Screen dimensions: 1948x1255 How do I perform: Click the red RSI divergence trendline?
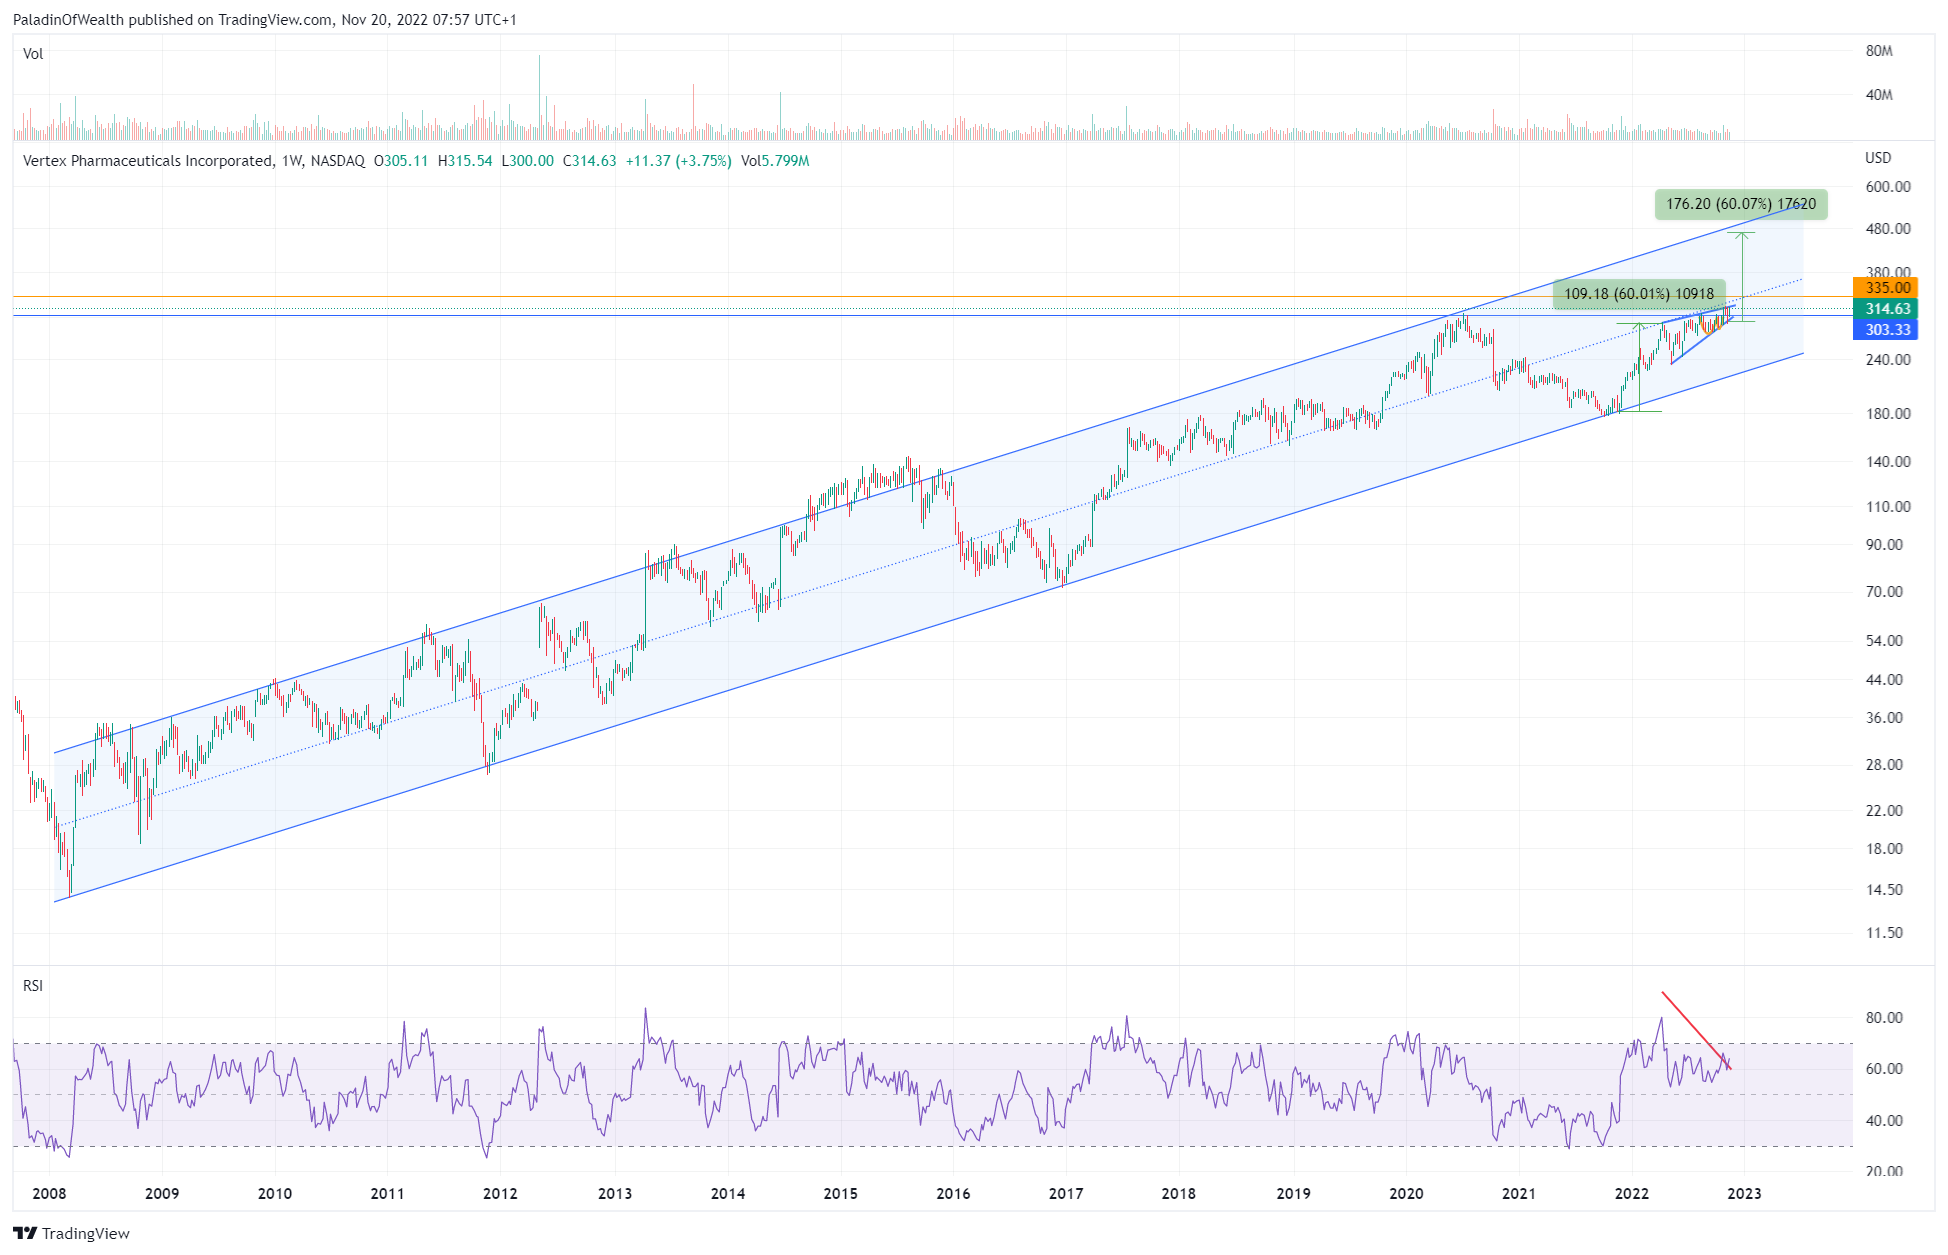click(x=1696, y=1030)
